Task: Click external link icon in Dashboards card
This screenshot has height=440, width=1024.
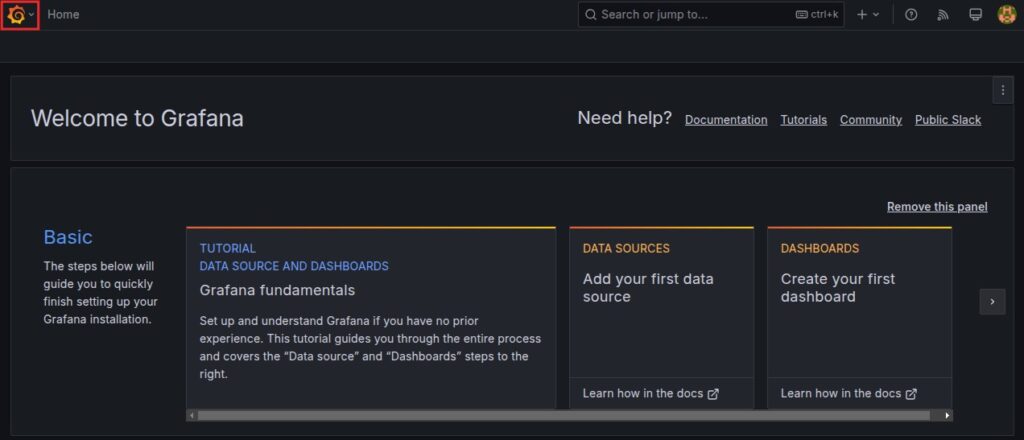Action: coord(911,394)
